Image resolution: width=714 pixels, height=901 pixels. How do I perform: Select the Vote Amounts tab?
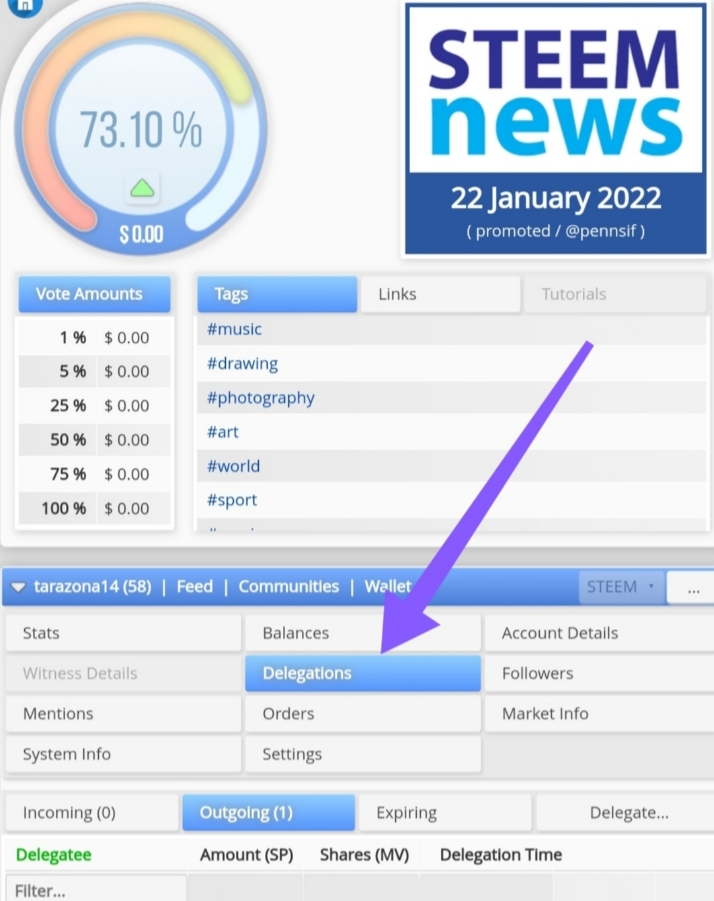coord(94,294)
